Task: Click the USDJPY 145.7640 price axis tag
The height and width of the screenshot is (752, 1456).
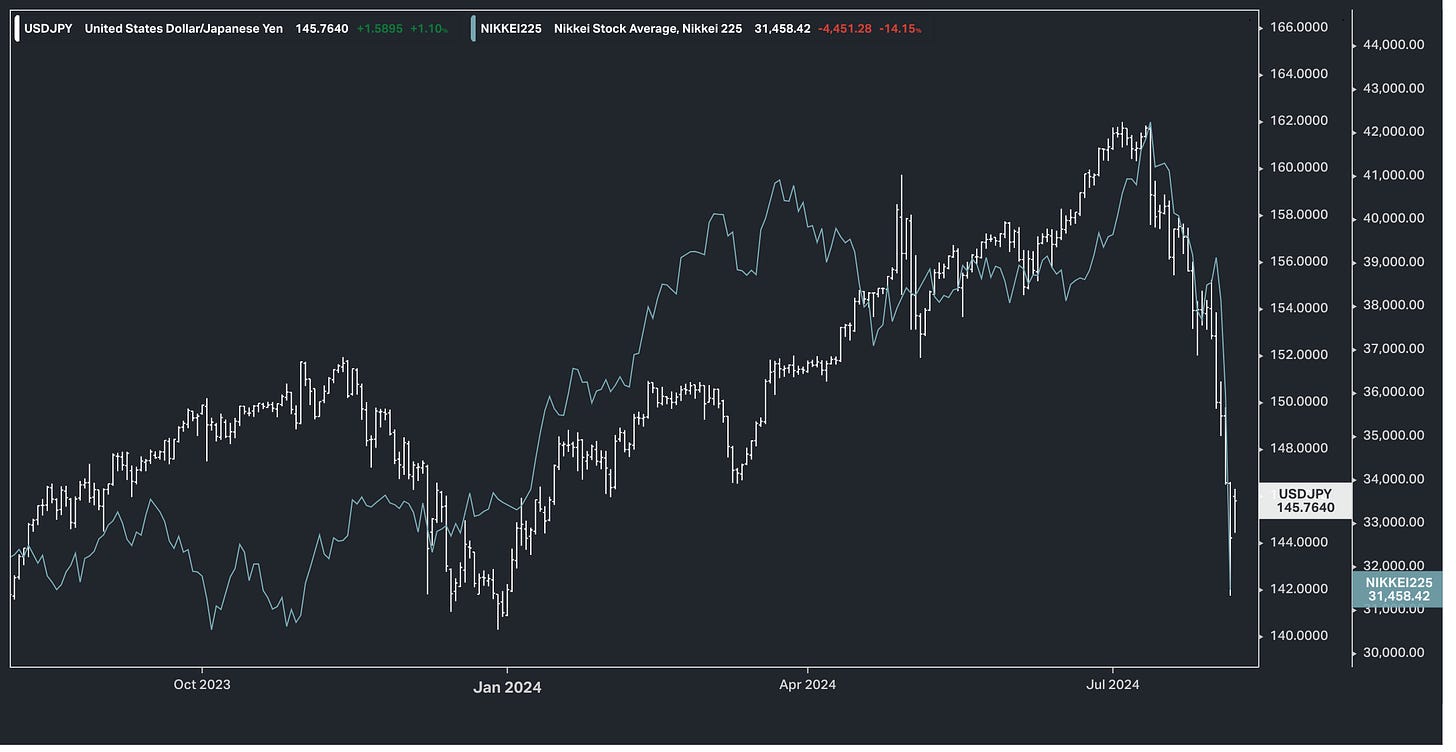Action: coord(1305,501)
